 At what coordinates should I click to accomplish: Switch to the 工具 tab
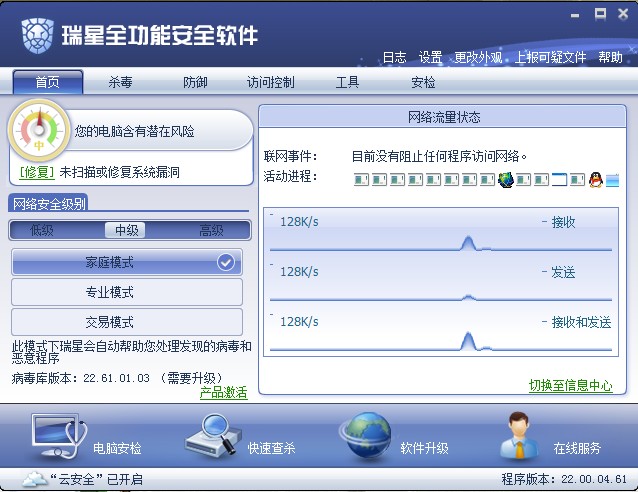click(x=347, y=82)
